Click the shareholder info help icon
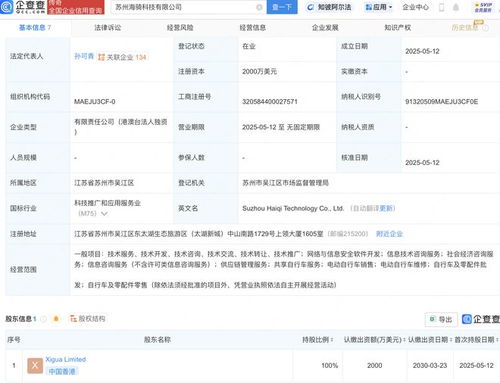Viewport: 500px width, 383px height. (43, 319)
